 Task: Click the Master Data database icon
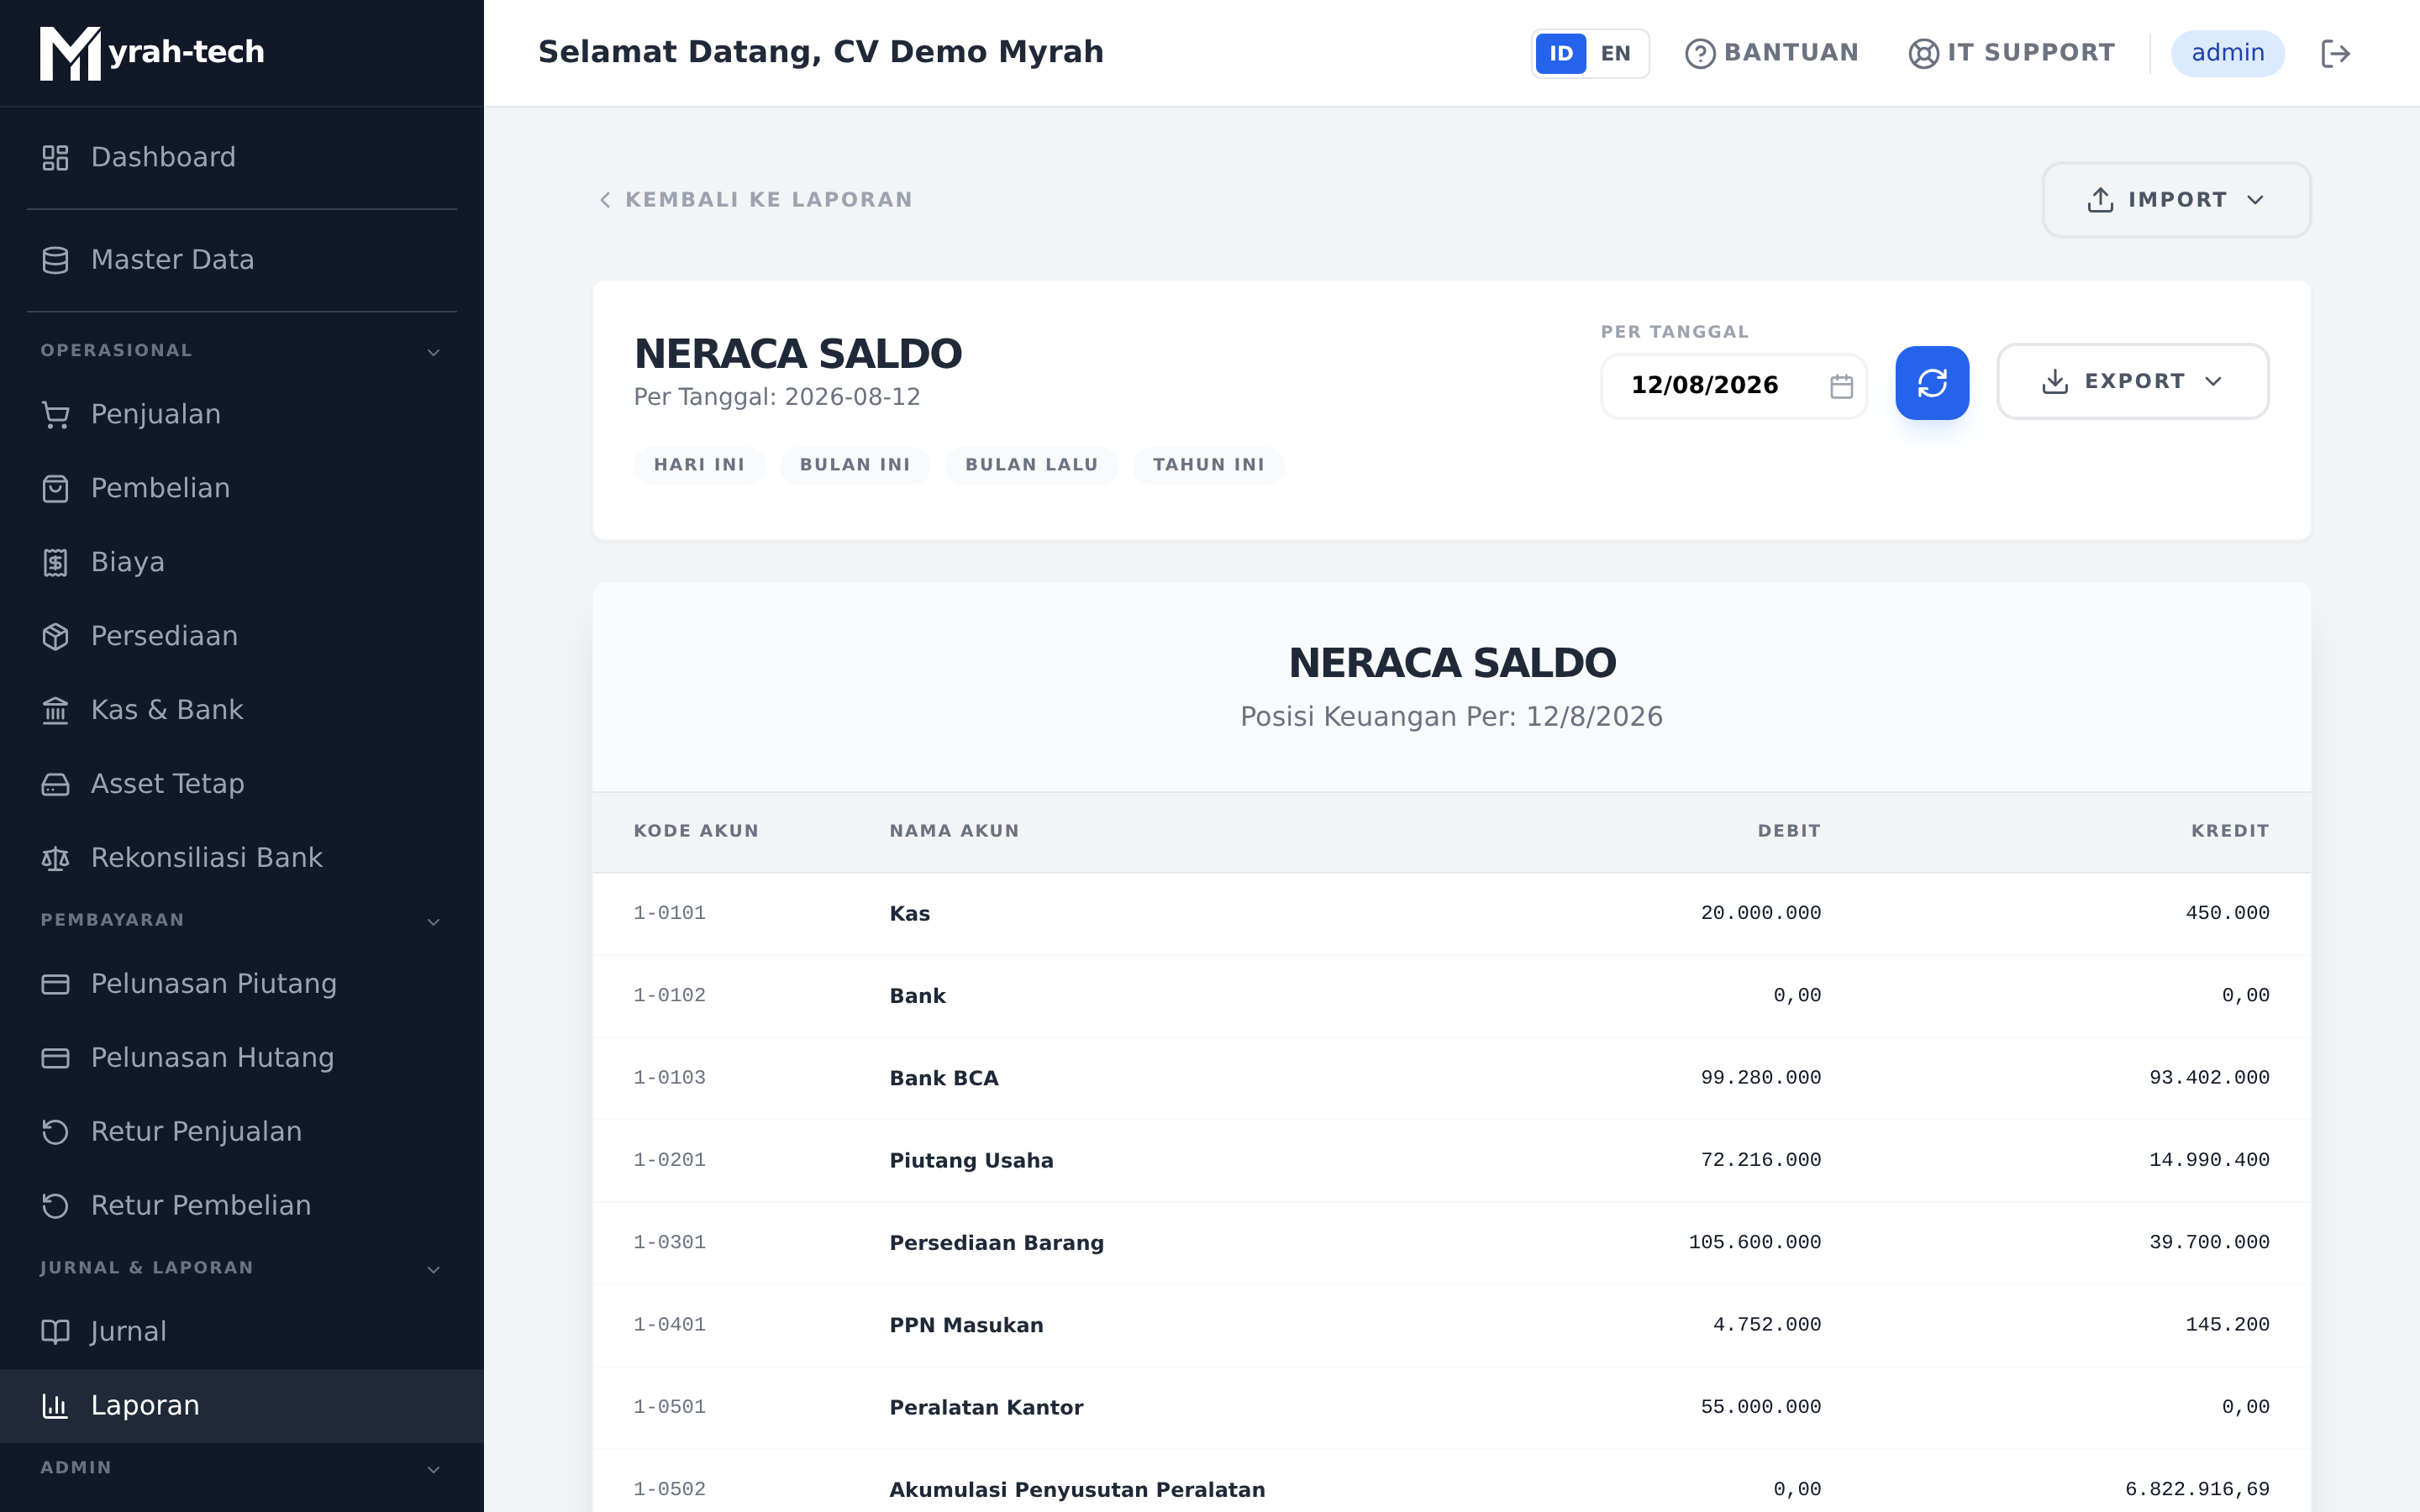coord(55,260)
